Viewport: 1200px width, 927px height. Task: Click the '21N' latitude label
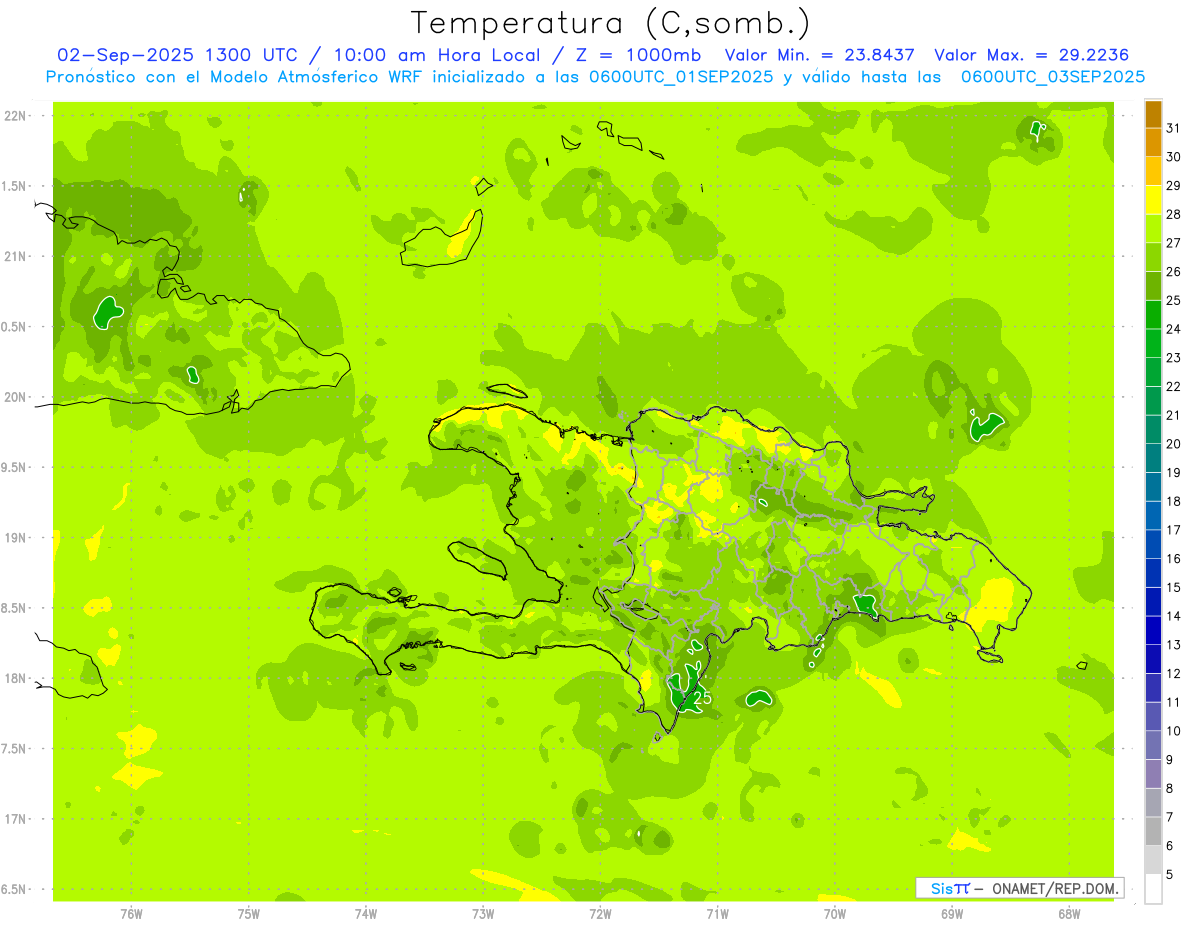pyautogui.click(x=15, y=257)
